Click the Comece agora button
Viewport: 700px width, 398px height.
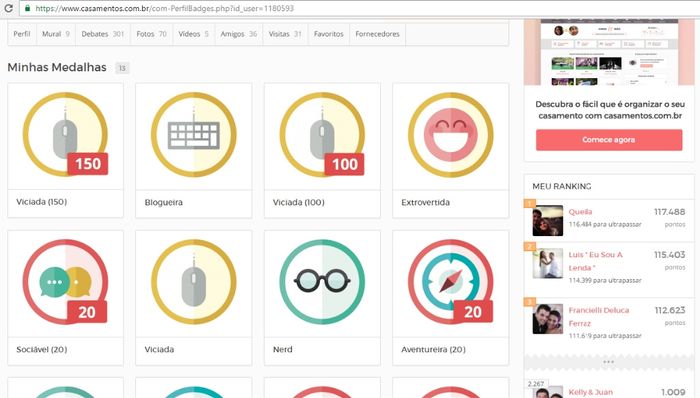(609, 140)
